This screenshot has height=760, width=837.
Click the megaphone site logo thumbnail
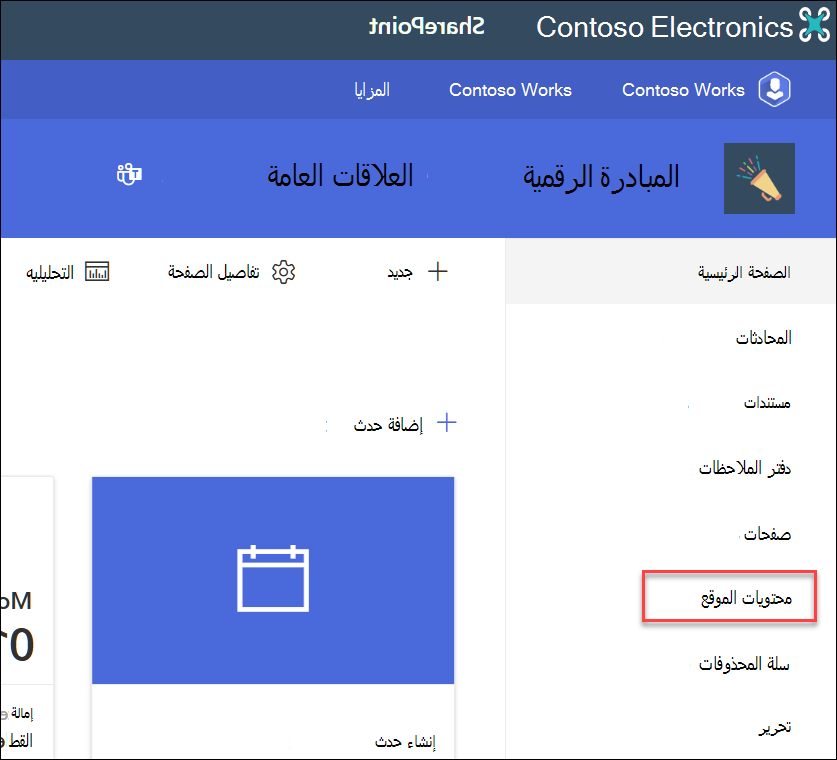coord(759,178)
